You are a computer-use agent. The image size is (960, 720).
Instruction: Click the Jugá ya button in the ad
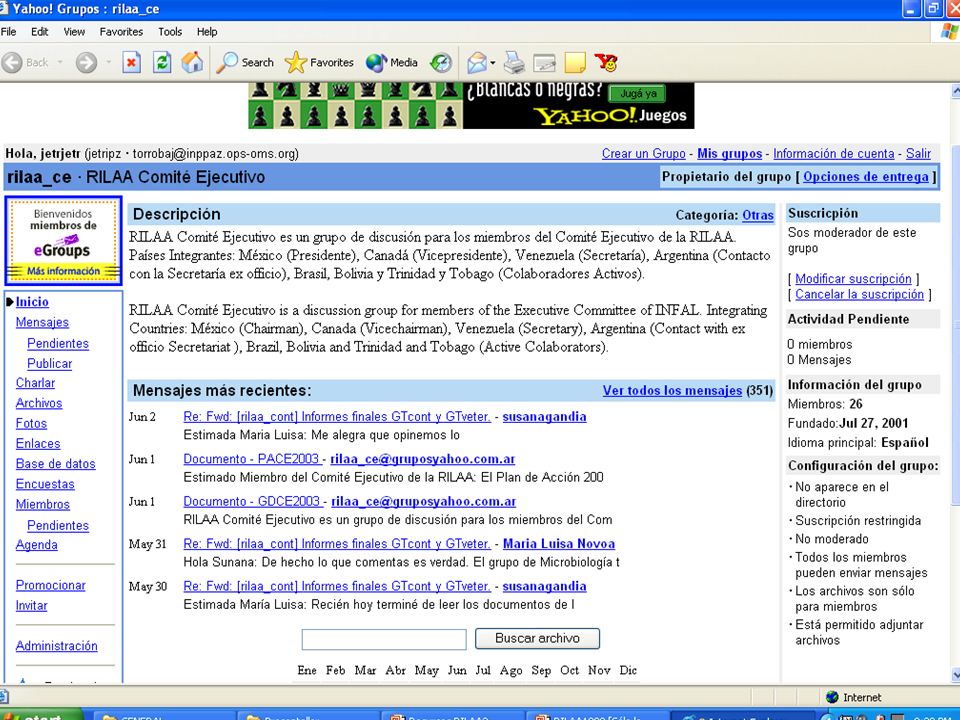[638, 94]
